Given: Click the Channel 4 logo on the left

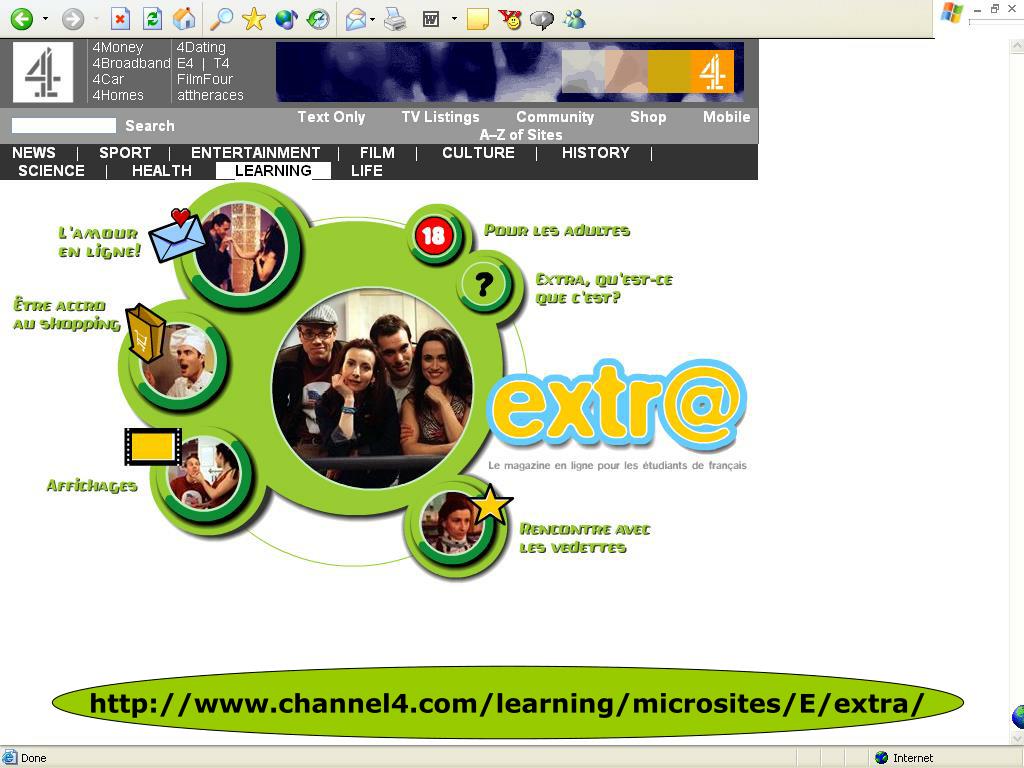Looking at the screenshot, I should pyautogui.click(x=43, y=72).
